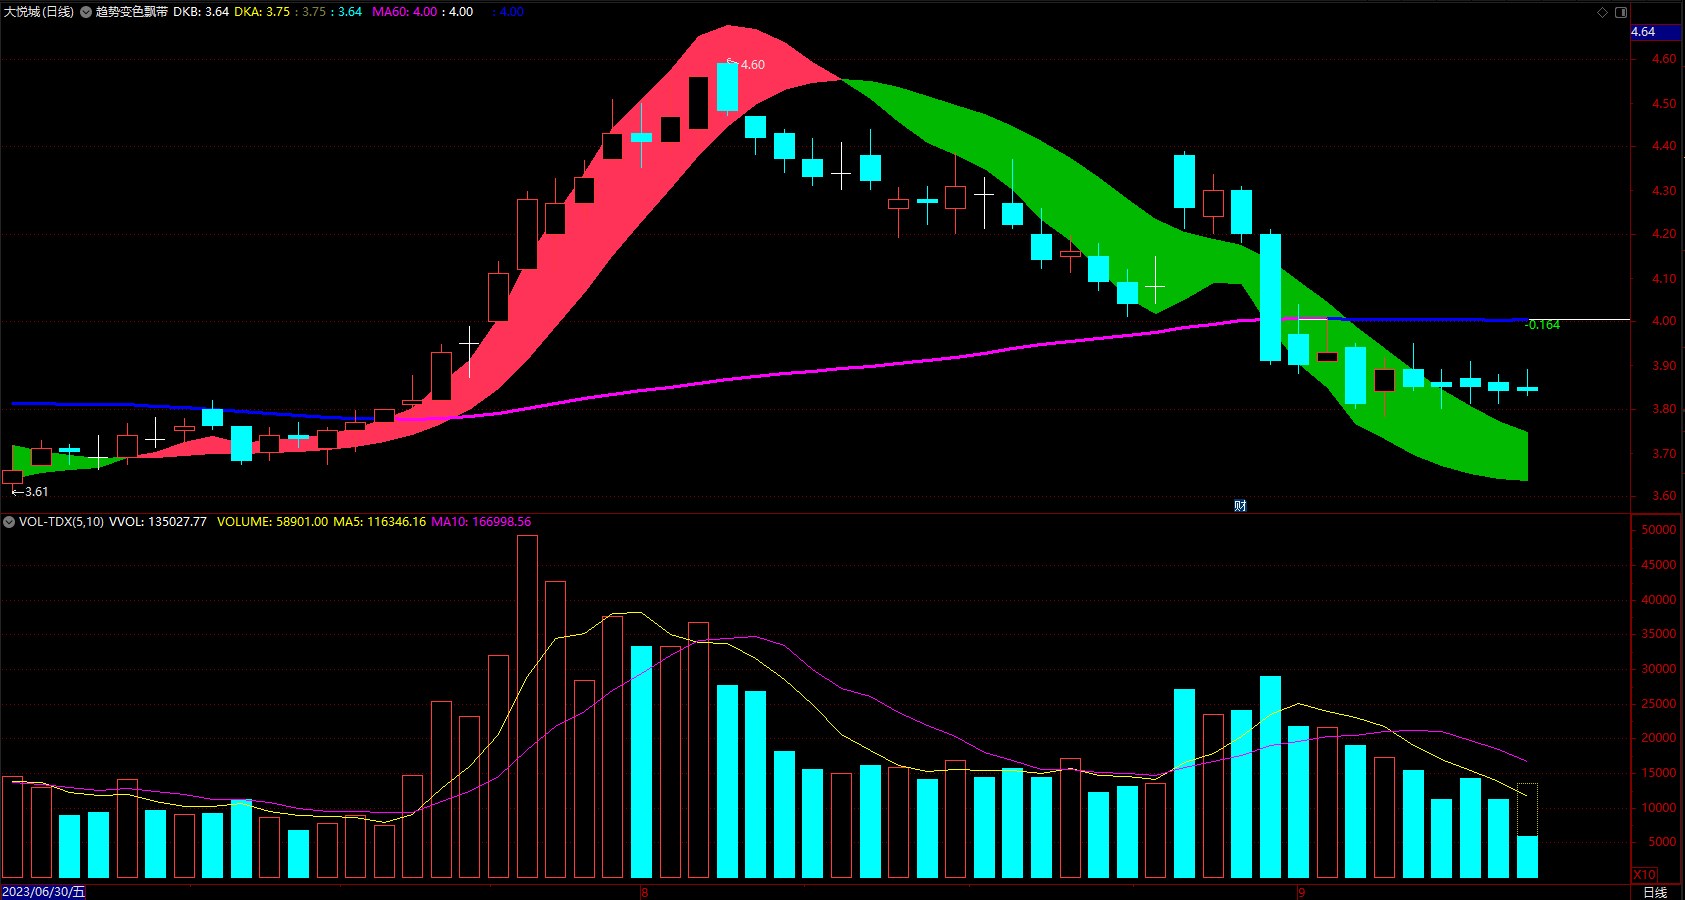
Task: Click the 3.61 low price annotation
Action: tap(36, 492)
